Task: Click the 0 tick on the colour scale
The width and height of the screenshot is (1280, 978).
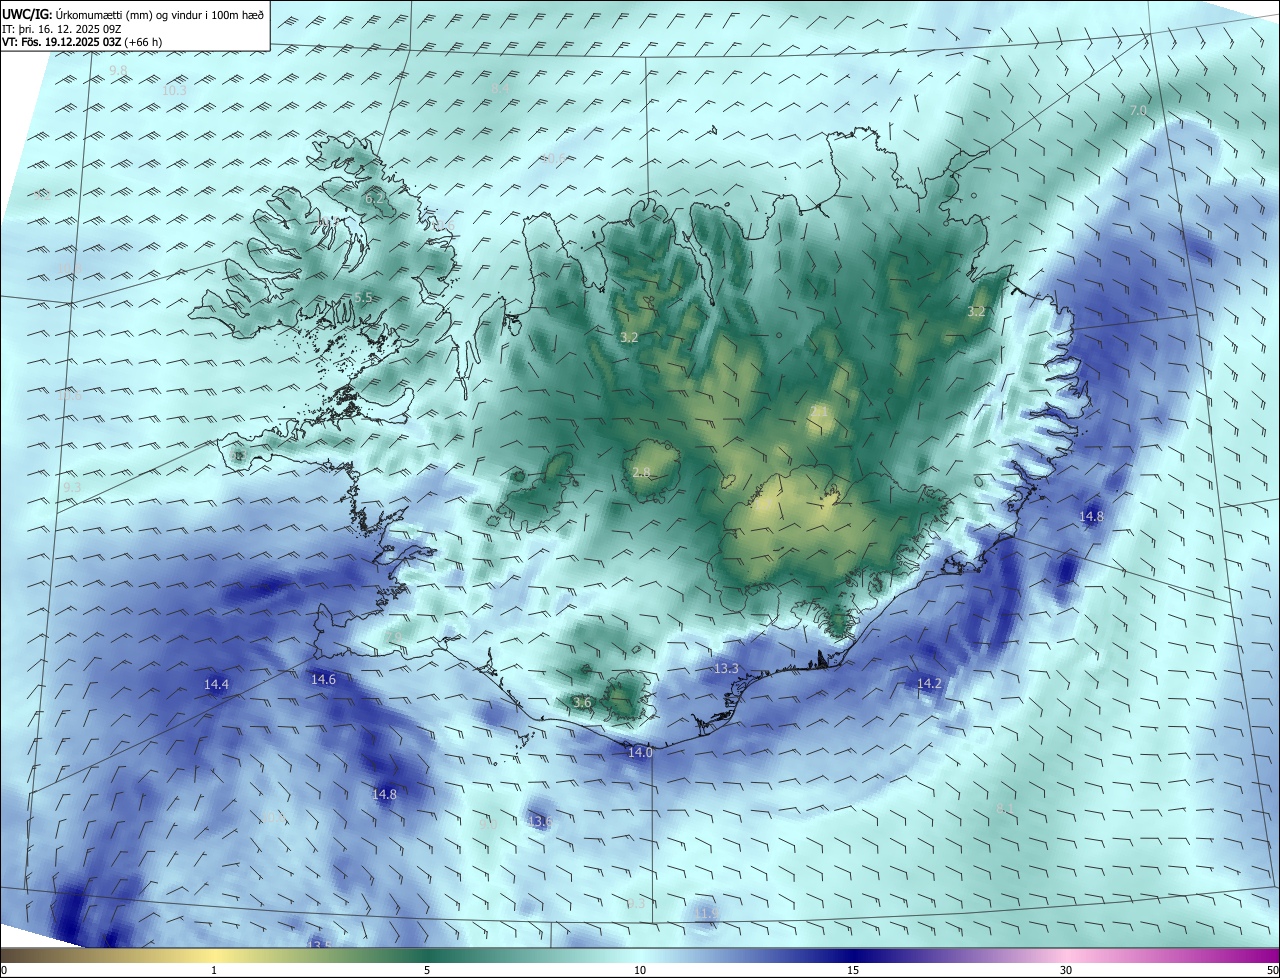Action: pyautogui.click(x=3, y=970)
